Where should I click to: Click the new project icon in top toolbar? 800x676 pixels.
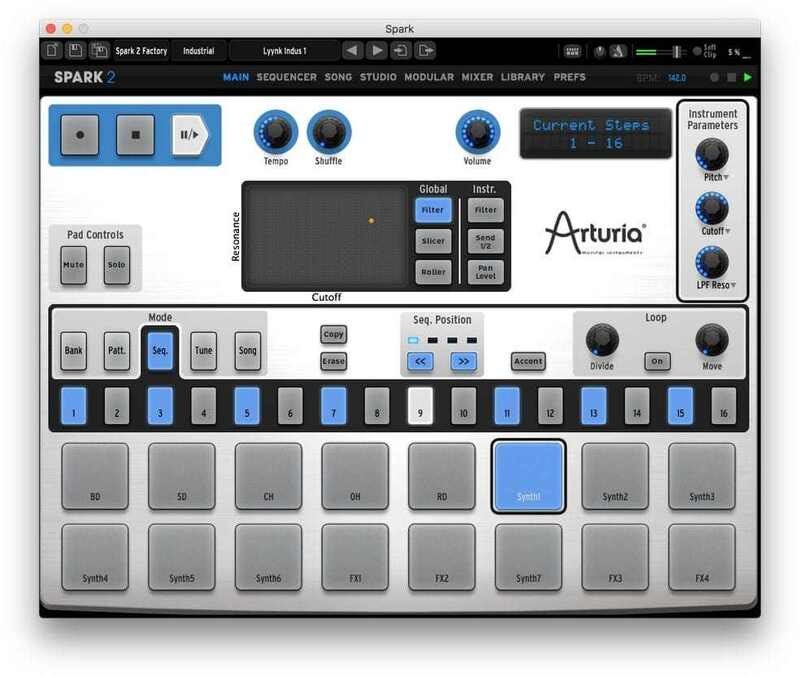tap(52, 50)
